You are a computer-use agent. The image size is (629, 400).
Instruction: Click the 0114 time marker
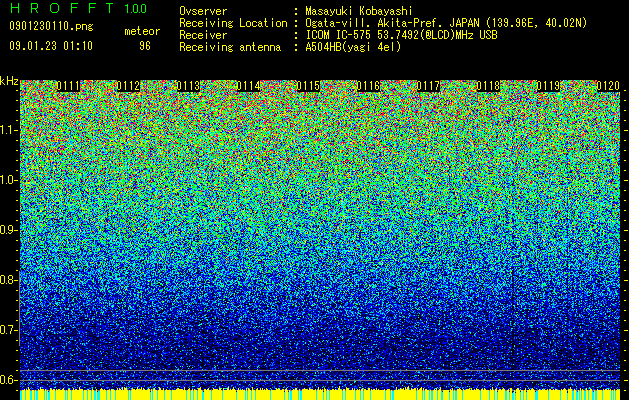click(248, 86)
